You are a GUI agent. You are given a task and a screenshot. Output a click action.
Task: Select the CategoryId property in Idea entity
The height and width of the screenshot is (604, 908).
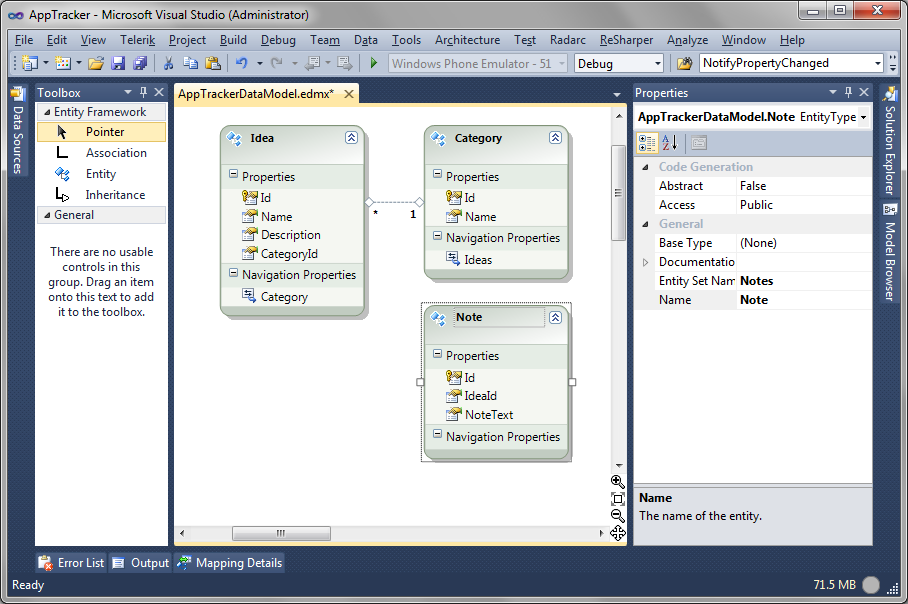(x=289, y=254)
